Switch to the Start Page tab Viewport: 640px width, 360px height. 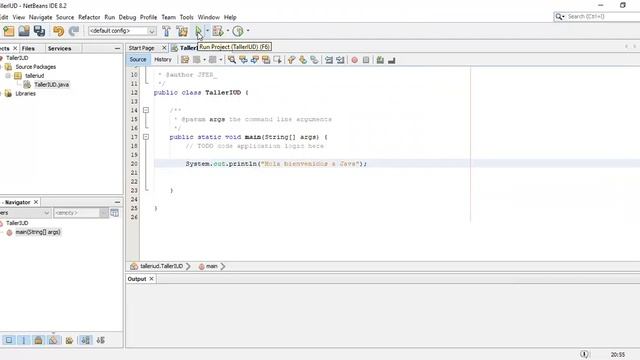click(142, 48)
